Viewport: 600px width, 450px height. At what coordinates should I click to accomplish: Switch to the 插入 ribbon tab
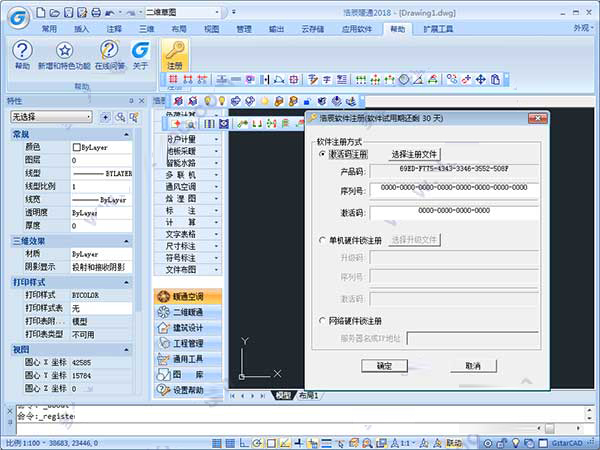click(81, 29)
